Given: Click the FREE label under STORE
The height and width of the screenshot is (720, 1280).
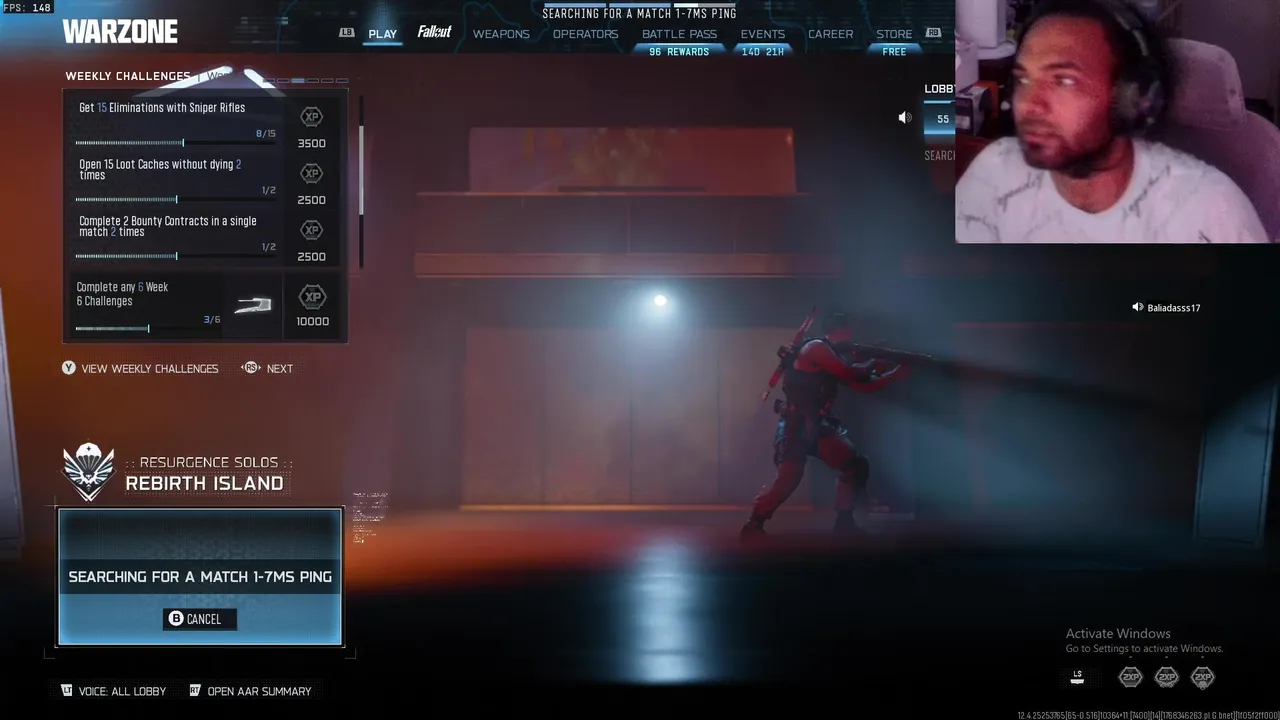Looking at the screenshot, I should 894,52.
